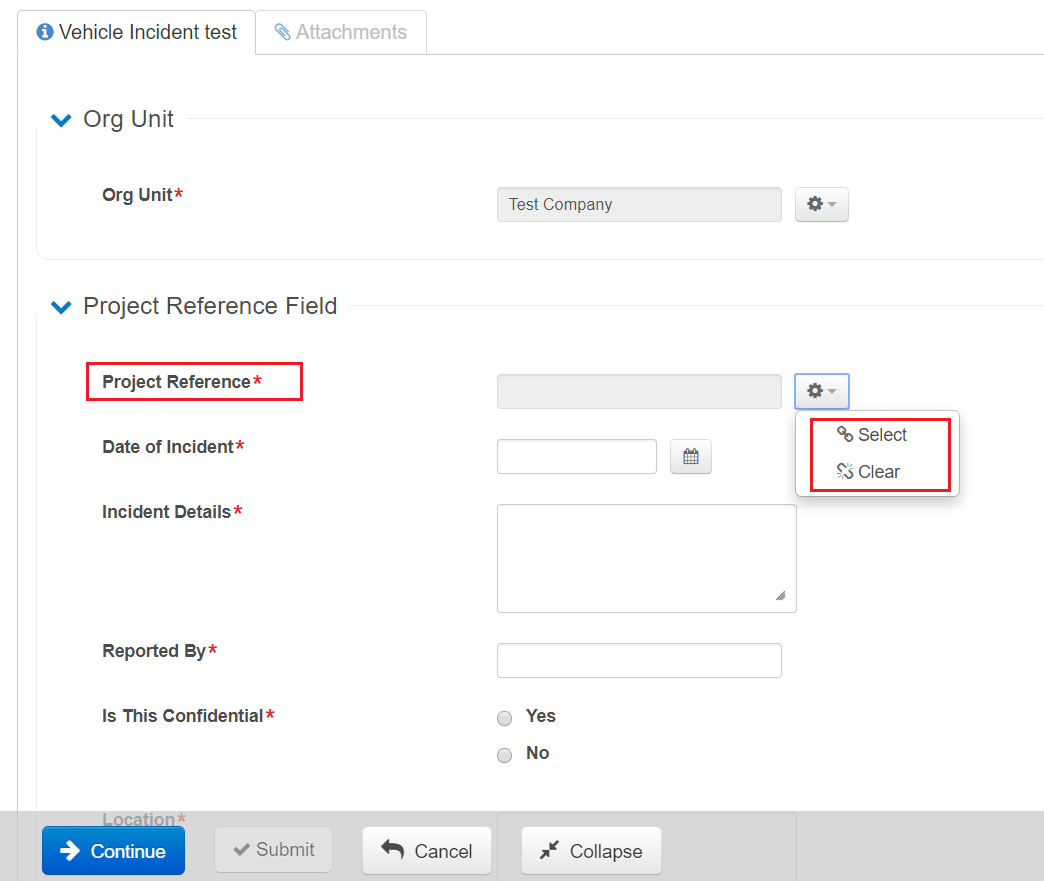1044x881 pixels.
Task: Click the Project Reference gear dropdown
Action: 821,391
